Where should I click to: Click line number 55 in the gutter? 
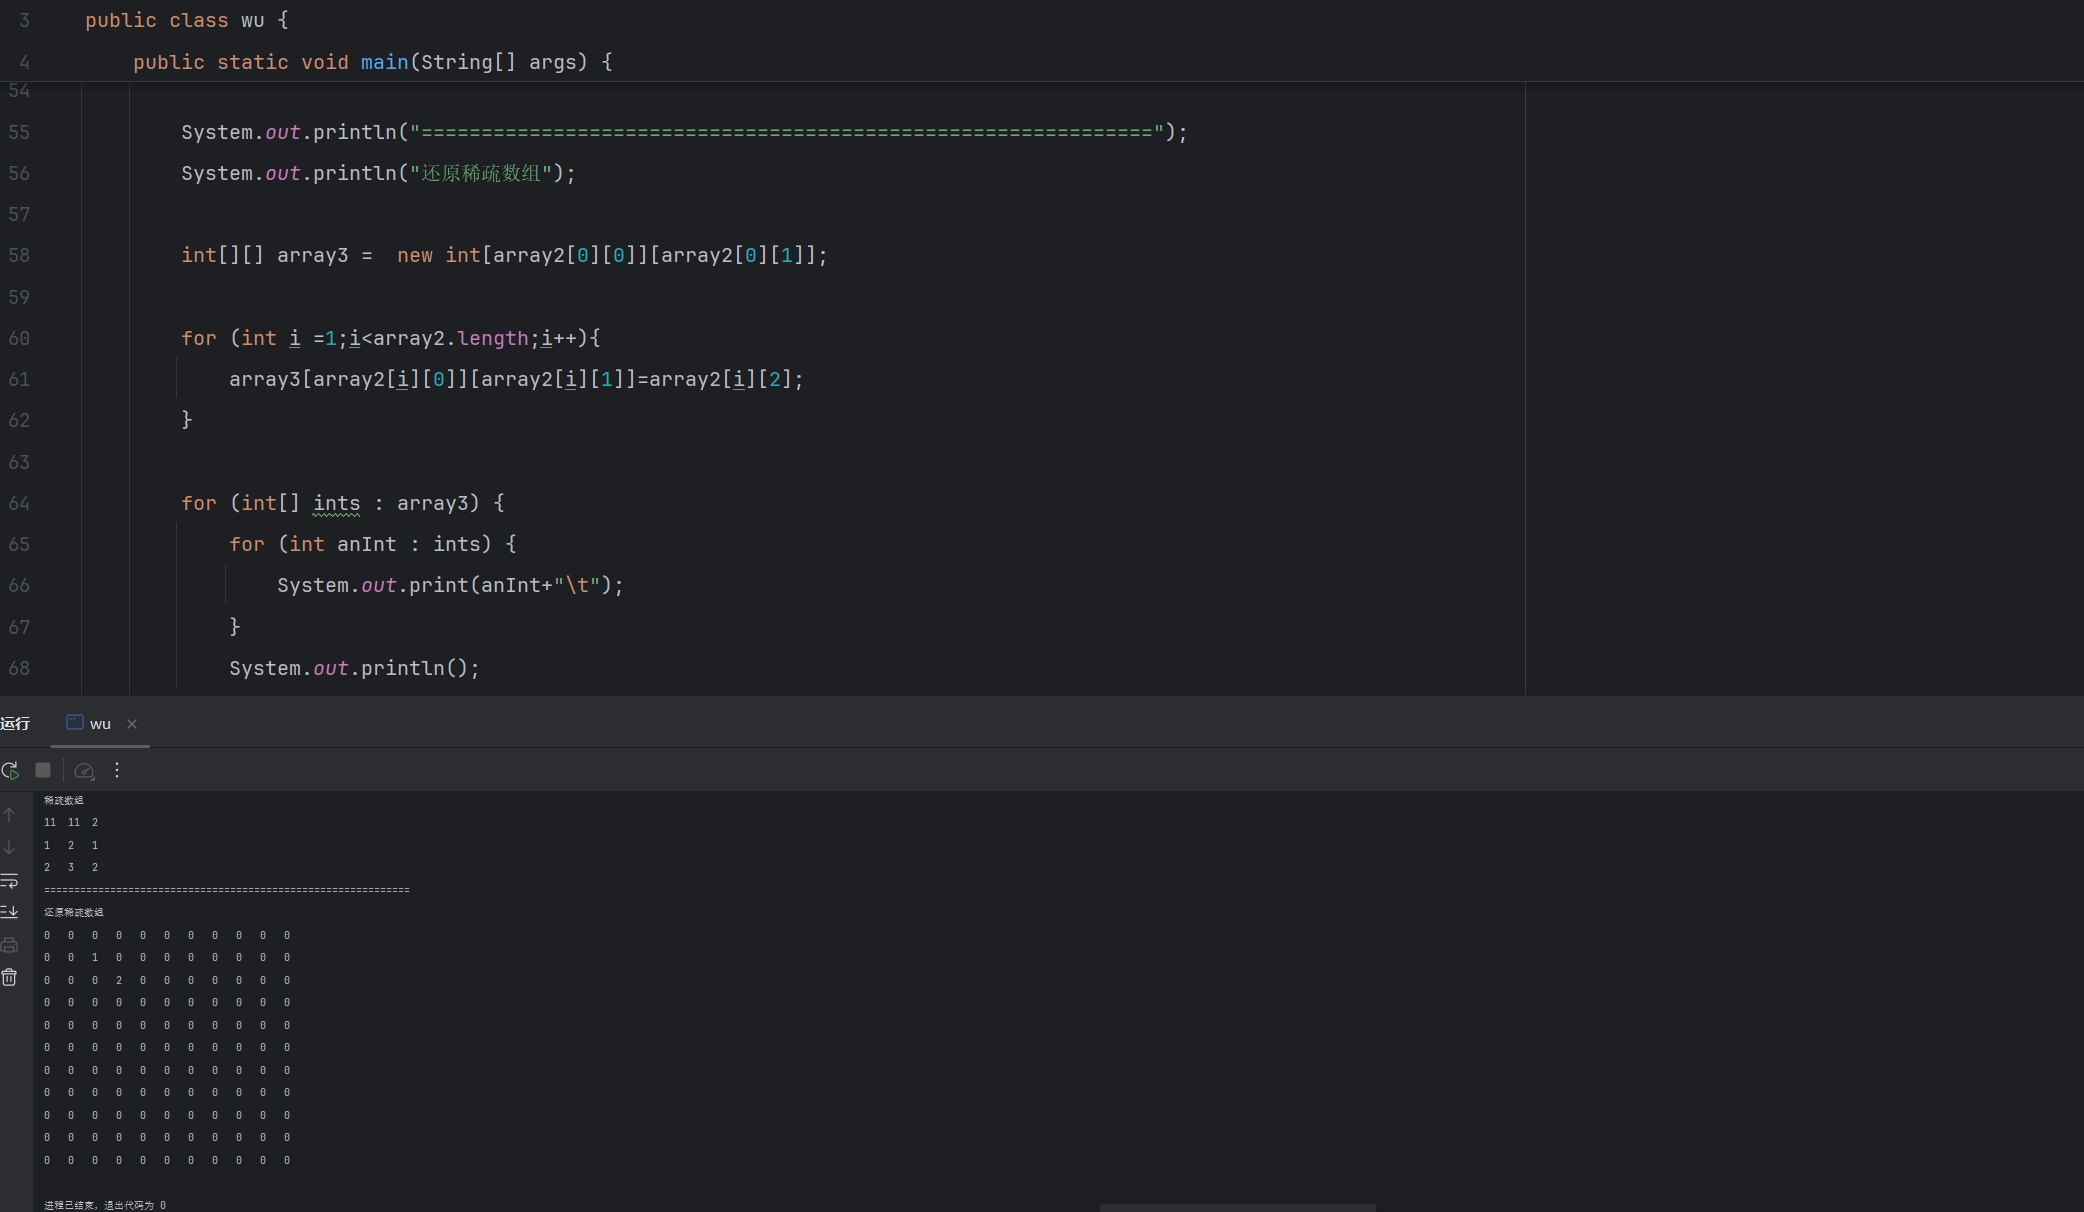pyautogui.click(x=19, y=132)
